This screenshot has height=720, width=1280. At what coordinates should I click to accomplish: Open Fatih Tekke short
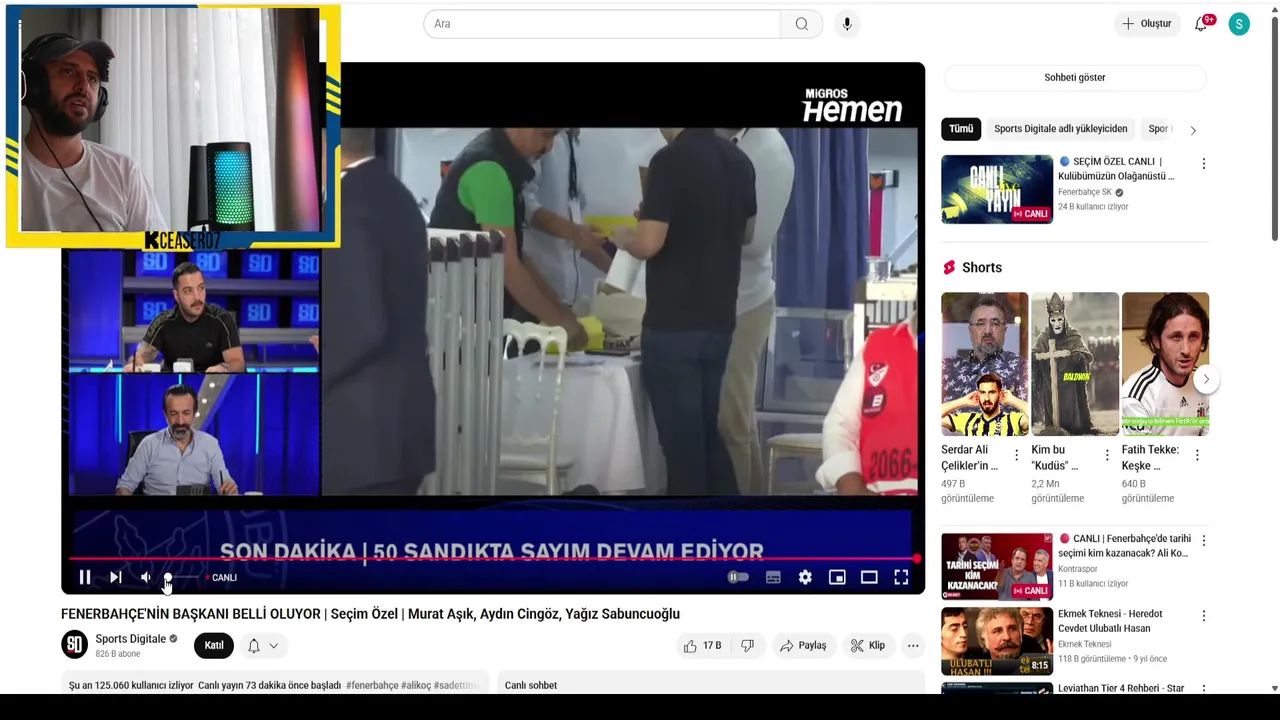coord(1165,364)
